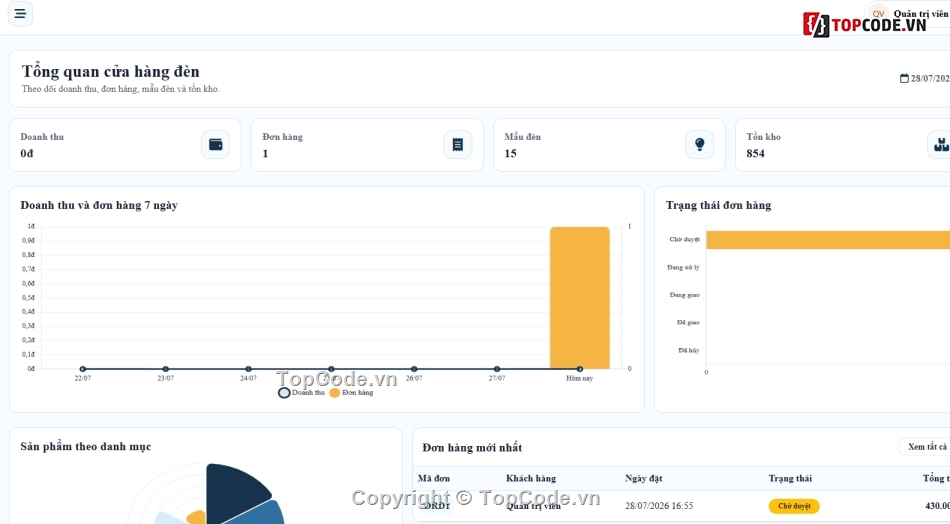Click the Tồn kho value 854
Viewport: 950px width, 524px height.
pos(756,153)
